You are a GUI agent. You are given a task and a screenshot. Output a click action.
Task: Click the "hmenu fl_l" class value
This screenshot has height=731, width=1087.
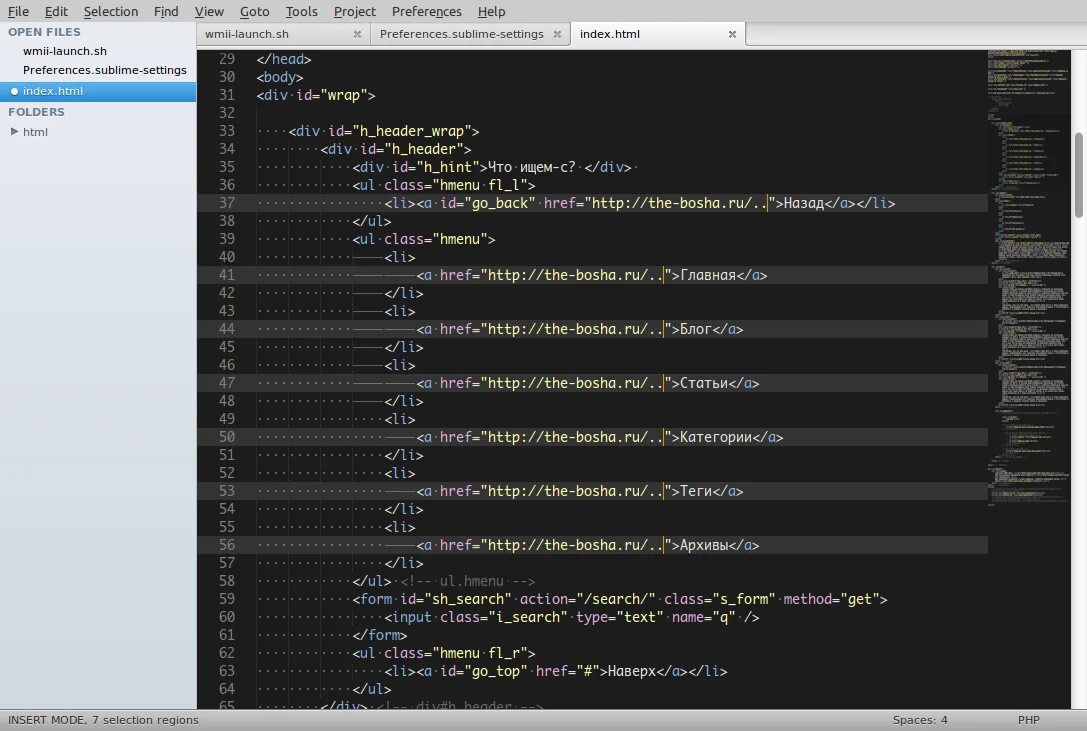(480, 185)
